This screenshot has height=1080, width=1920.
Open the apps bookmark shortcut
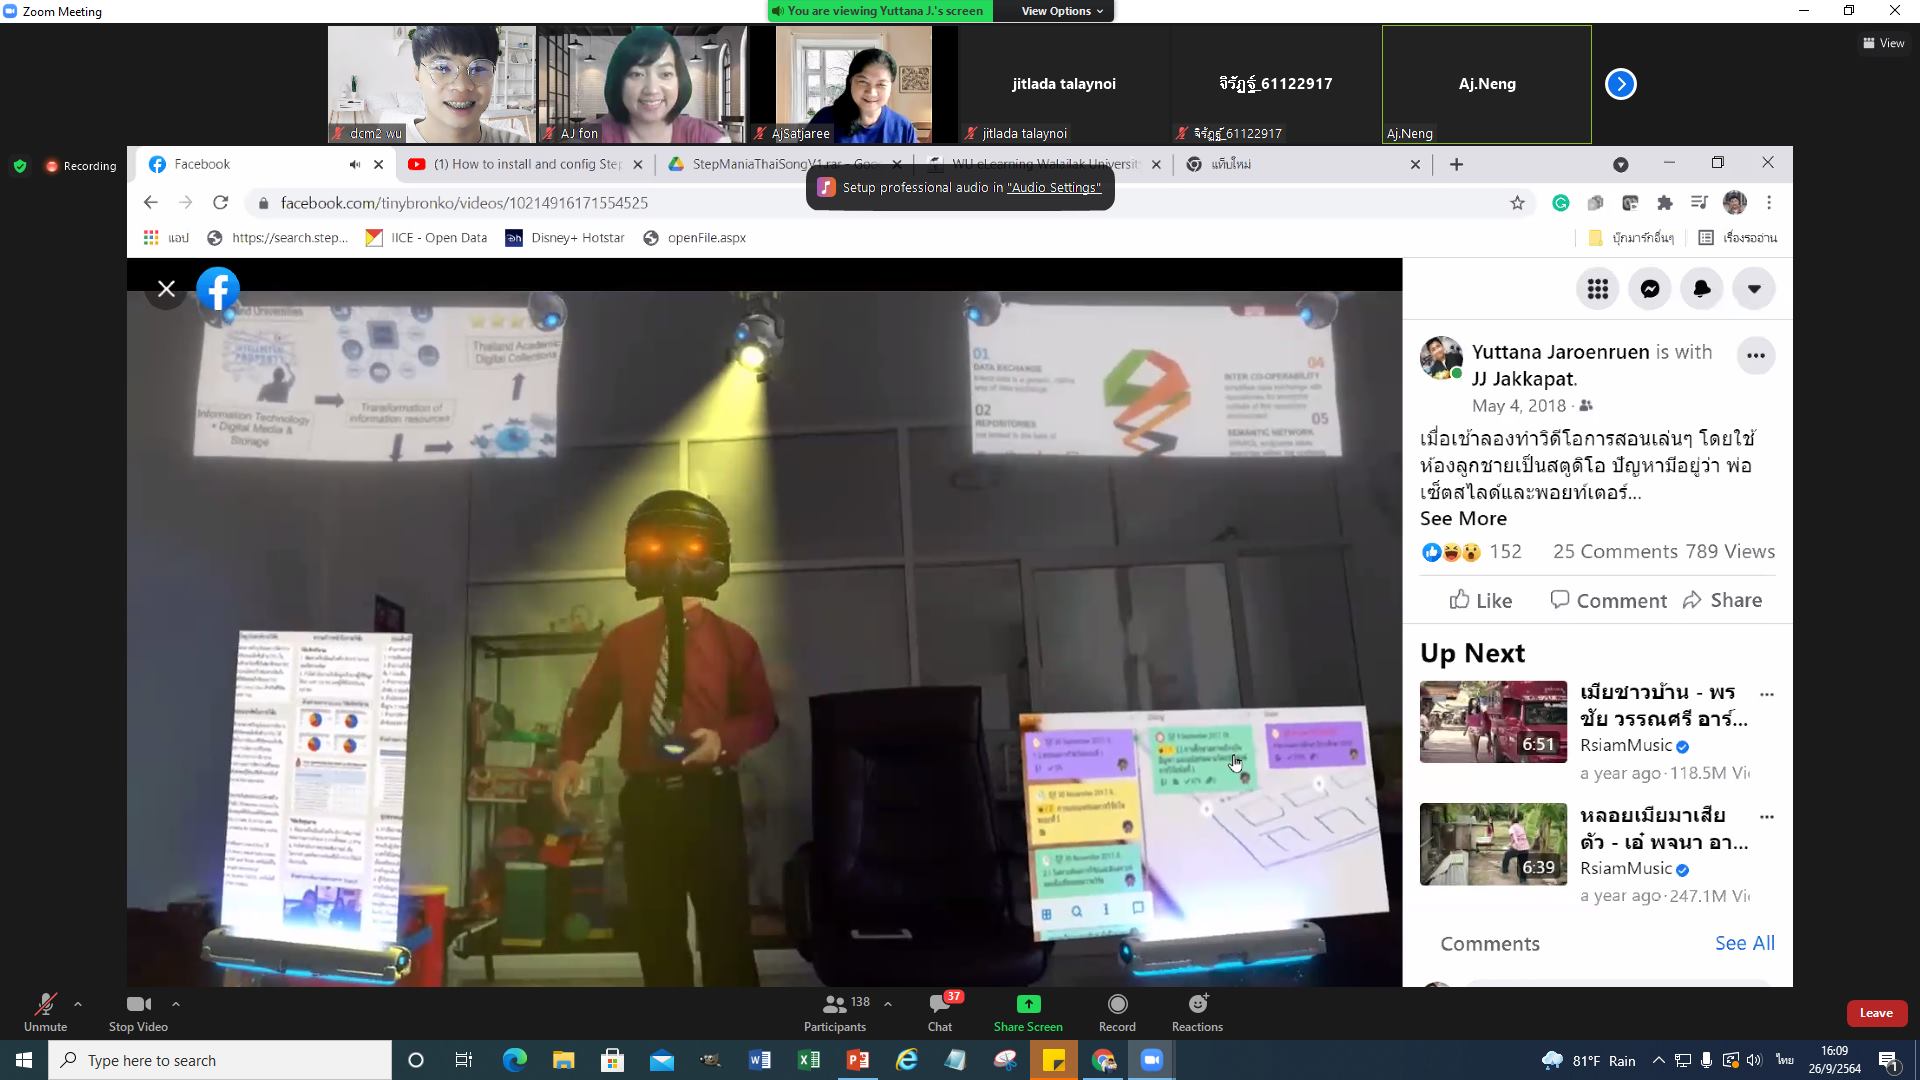coord(166,238)
